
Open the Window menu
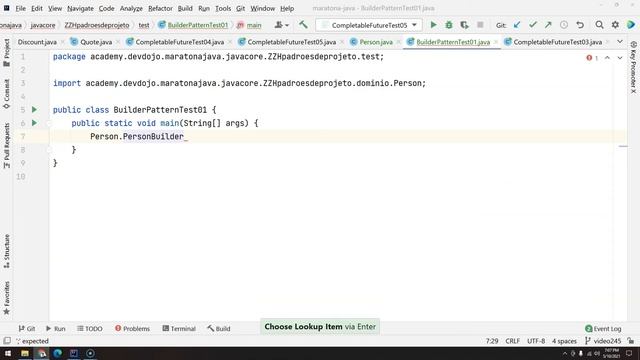click(262, 8)
